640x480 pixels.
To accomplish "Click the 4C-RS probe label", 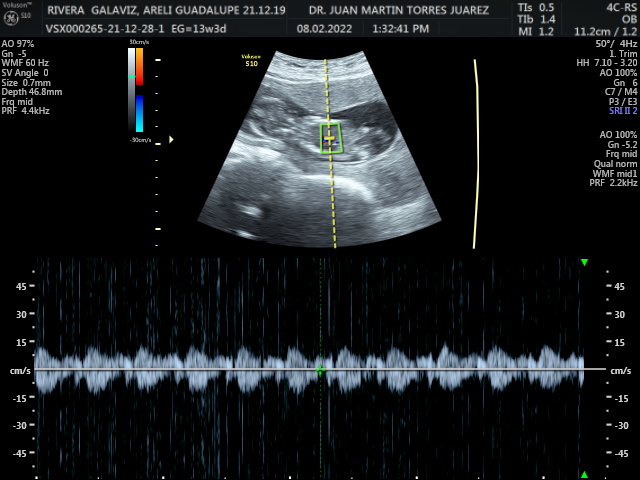I will pos(614,8).
